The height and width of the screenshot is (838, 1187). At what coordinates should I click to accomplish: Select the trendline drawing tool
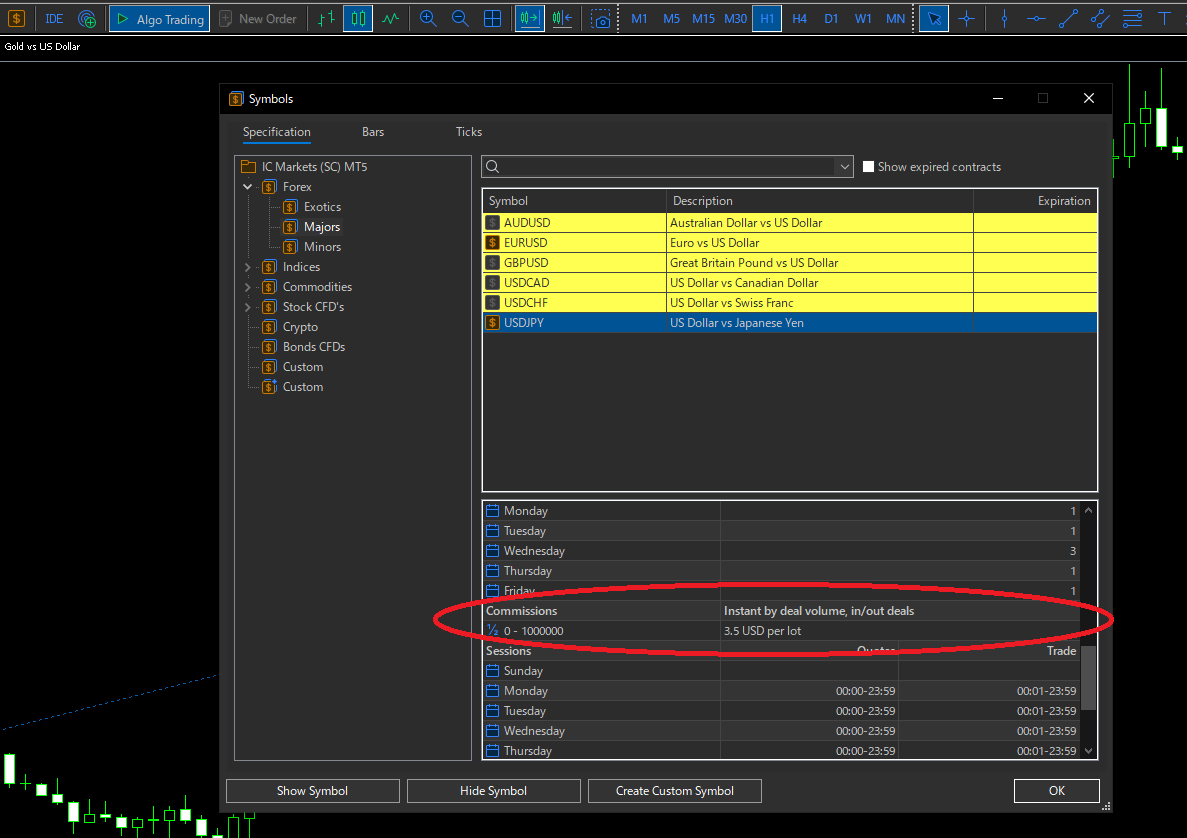(1068, 19)
